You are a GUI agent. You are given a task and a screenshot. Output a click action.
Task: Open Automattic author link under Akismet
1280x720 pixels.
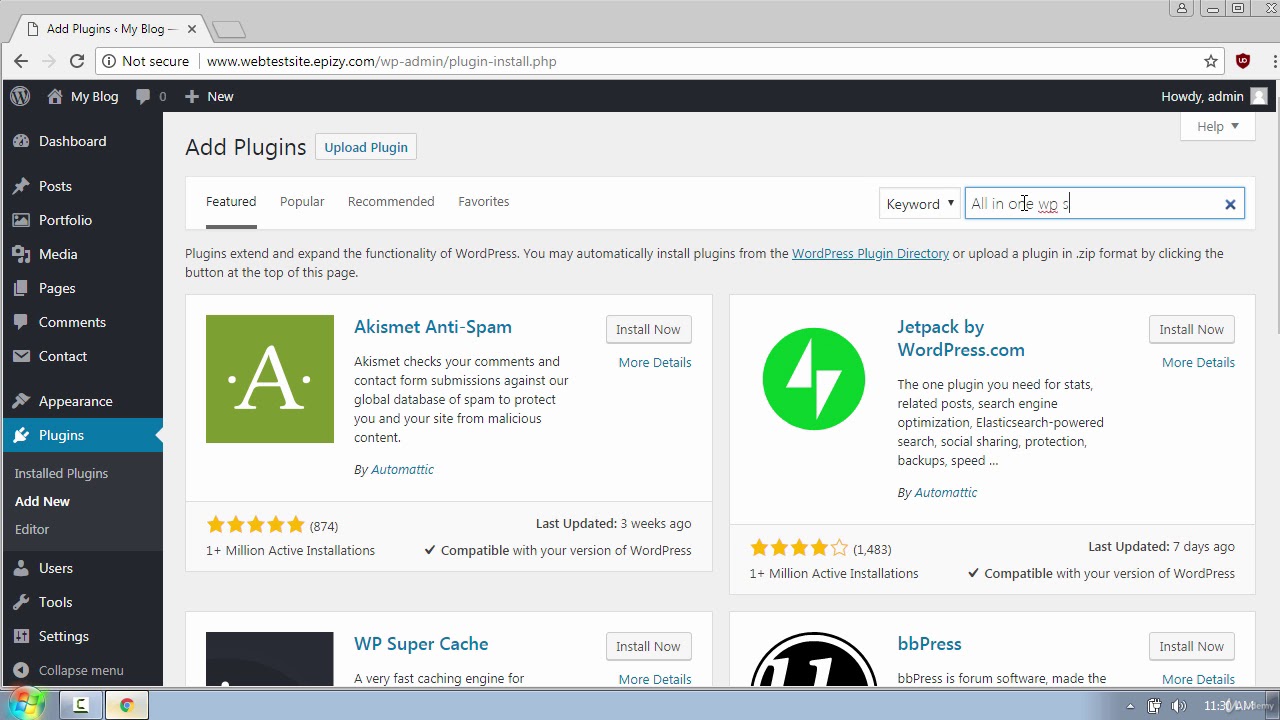point(402,469)
